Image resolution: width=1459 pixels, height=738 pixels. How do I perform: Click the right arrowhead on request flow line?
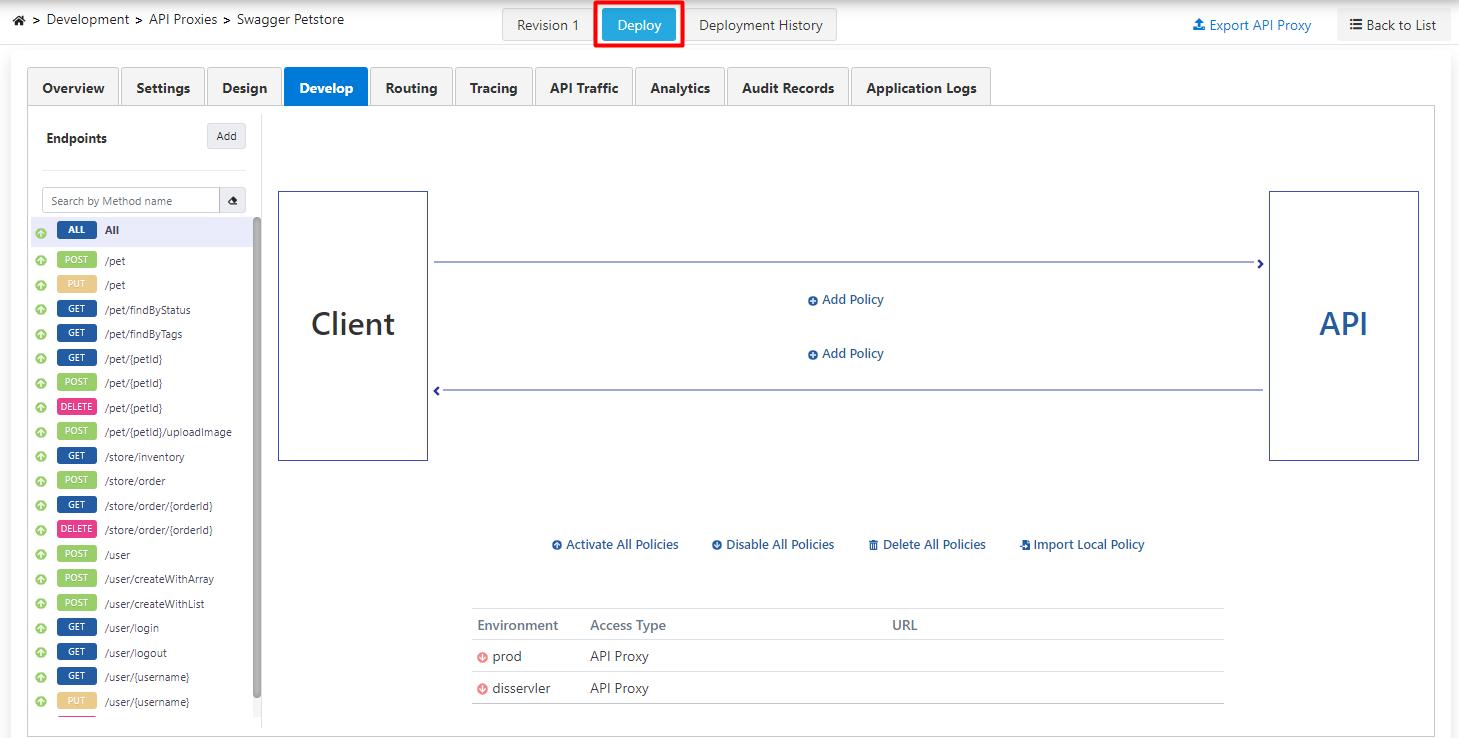1260,264
